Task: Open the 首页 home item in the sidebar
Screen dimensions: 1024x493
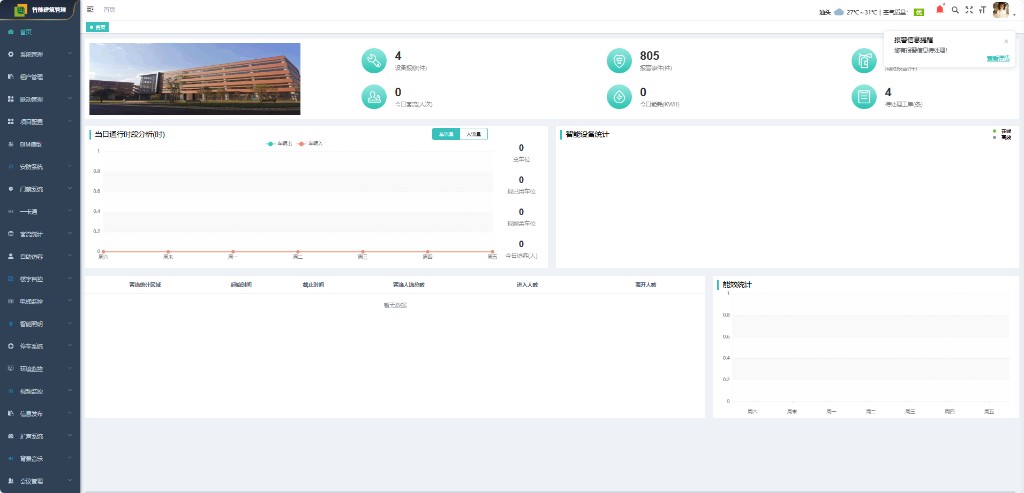Action: [x=40, y=31]
